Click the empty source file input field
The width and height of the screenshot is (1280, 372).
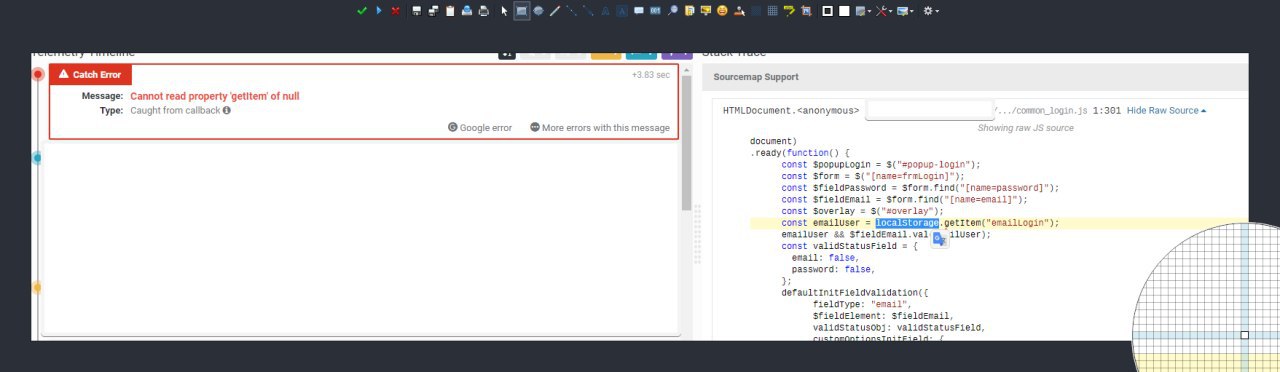[929, 110]
